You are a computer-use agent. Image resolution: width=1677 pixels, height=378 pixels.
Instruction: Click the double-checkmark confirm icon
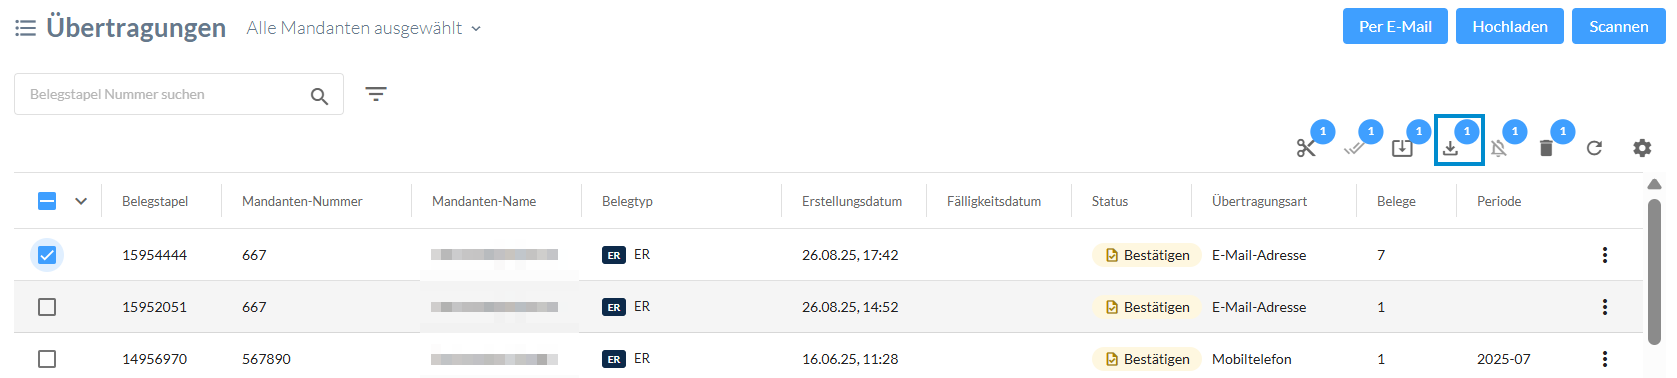point(1354,148)
